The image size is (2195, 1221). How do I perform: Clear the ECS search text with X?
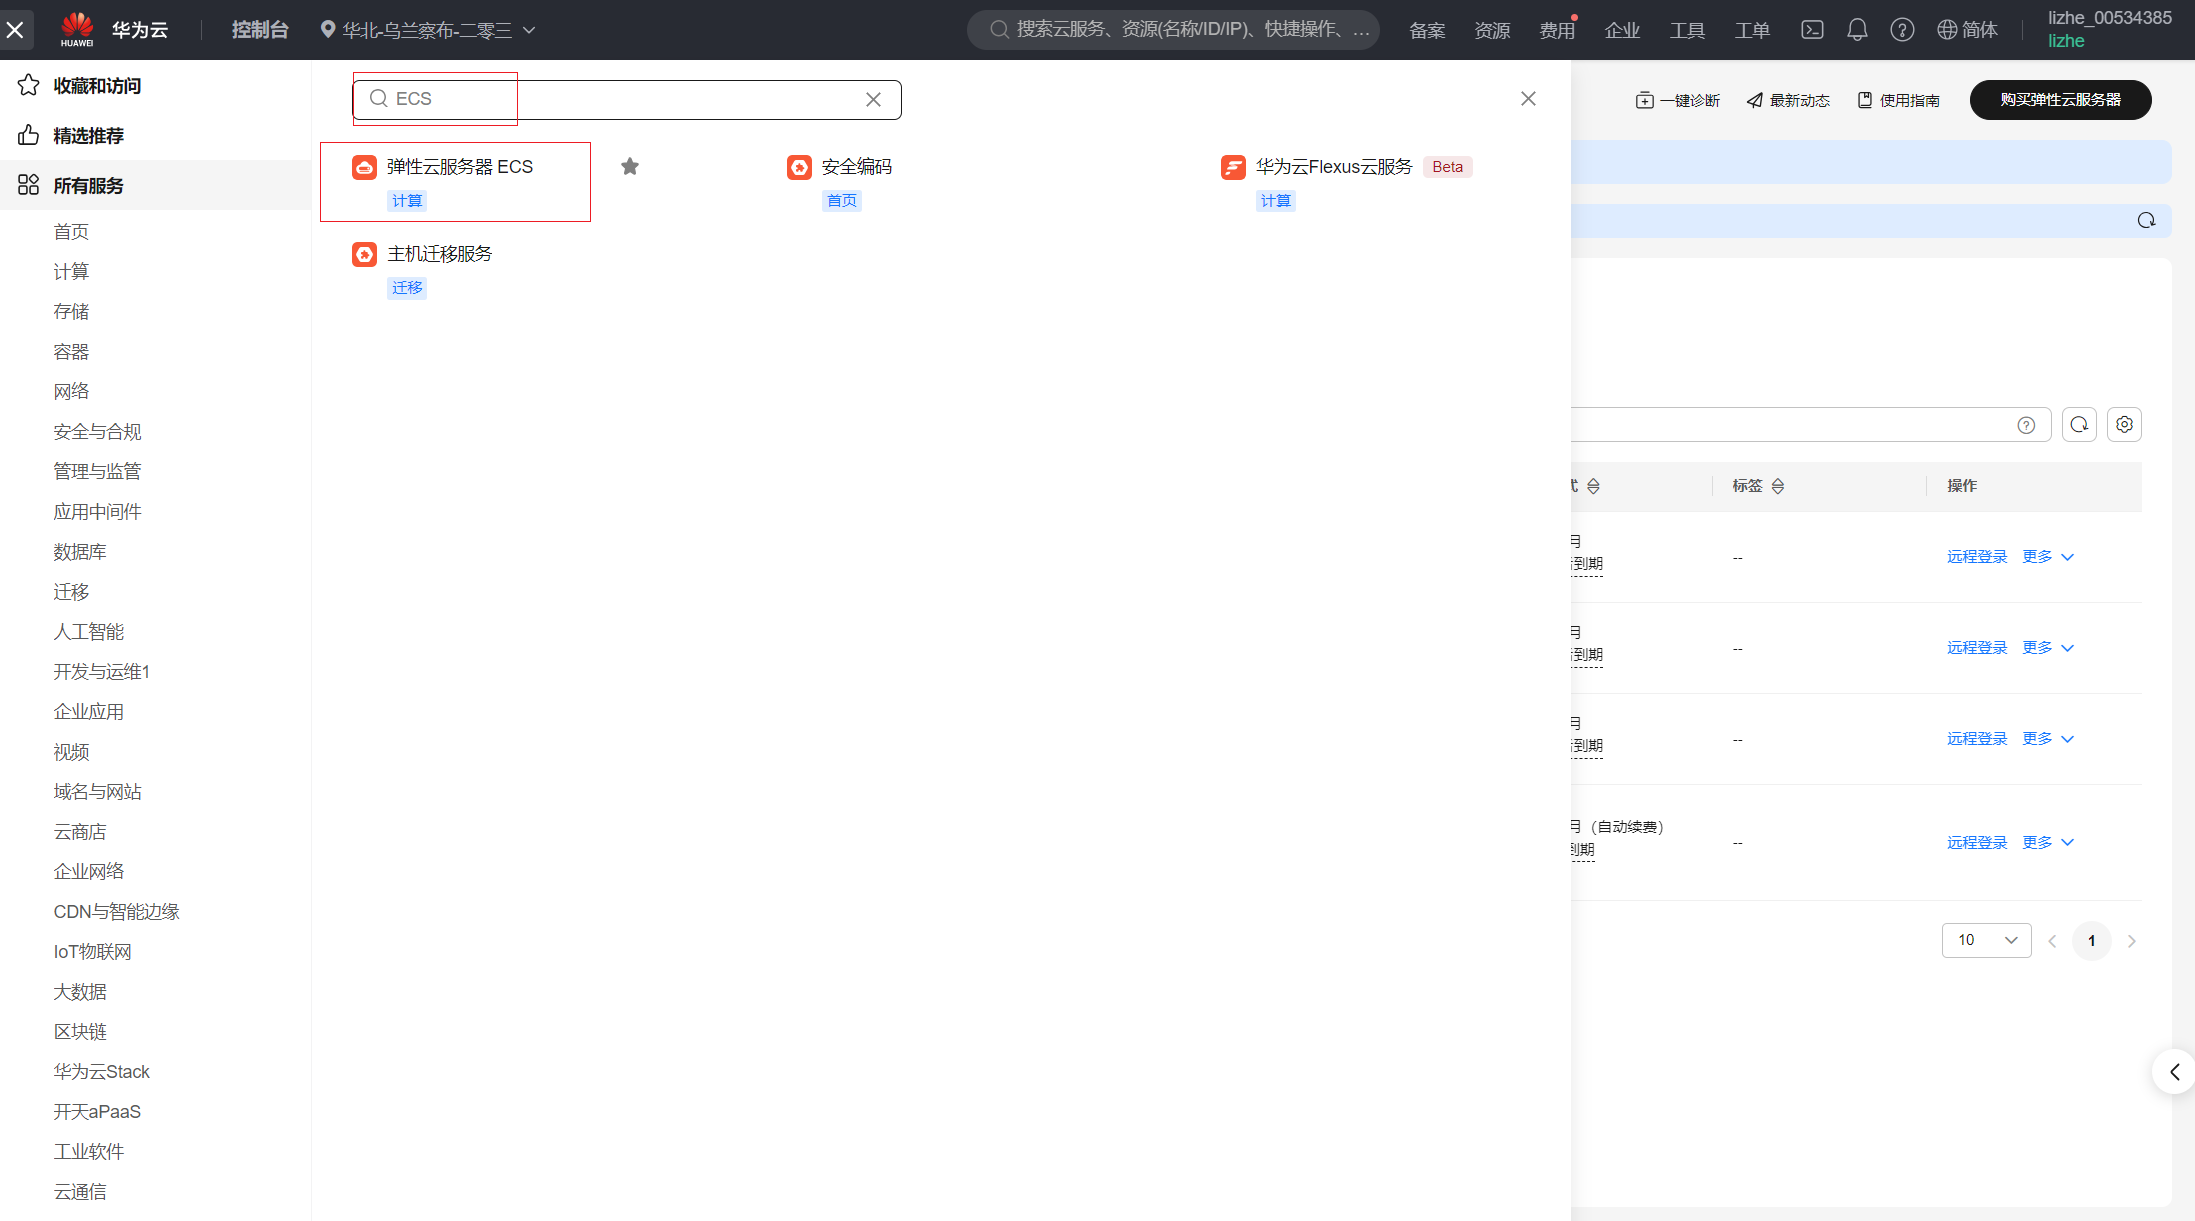pos(873,100)
